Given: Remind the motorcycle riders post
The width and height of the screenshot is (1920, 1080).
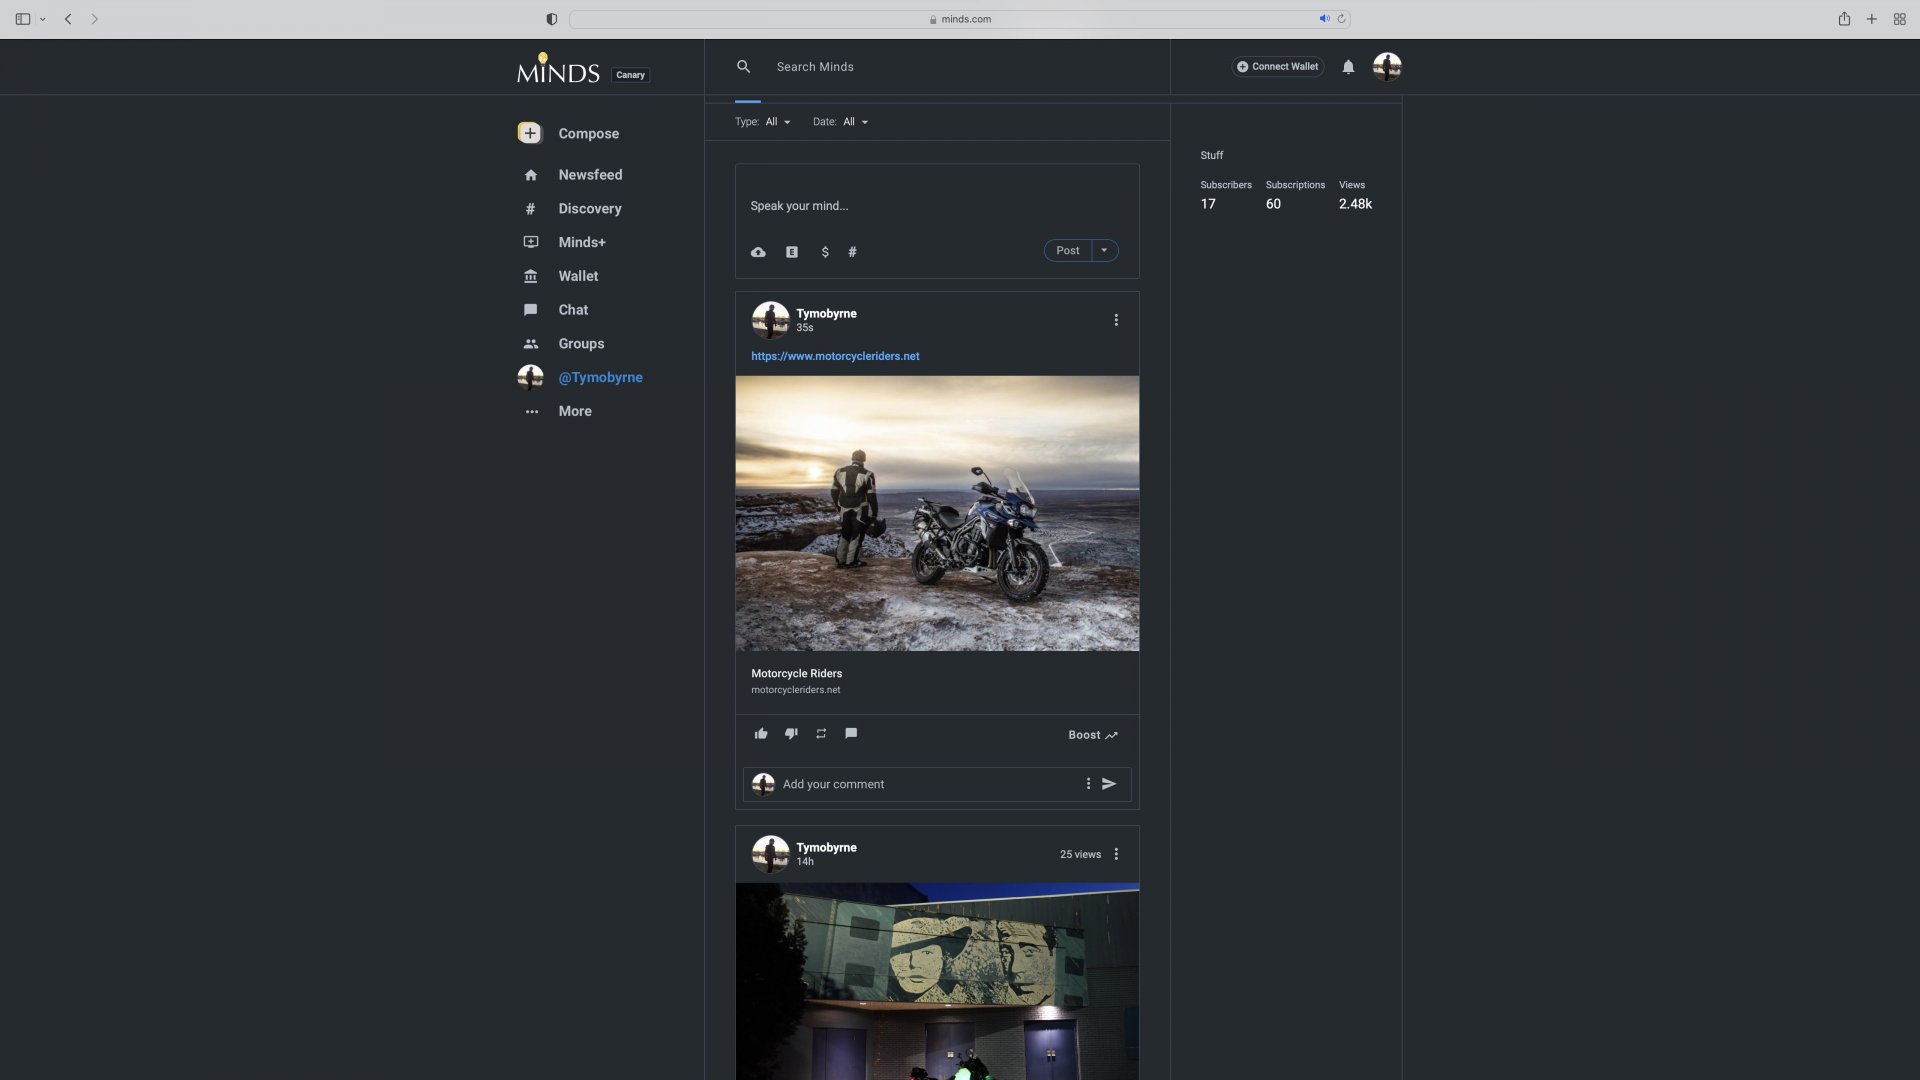Looking at the screenshot, I should pyautogui.click(x=821, y=734).
